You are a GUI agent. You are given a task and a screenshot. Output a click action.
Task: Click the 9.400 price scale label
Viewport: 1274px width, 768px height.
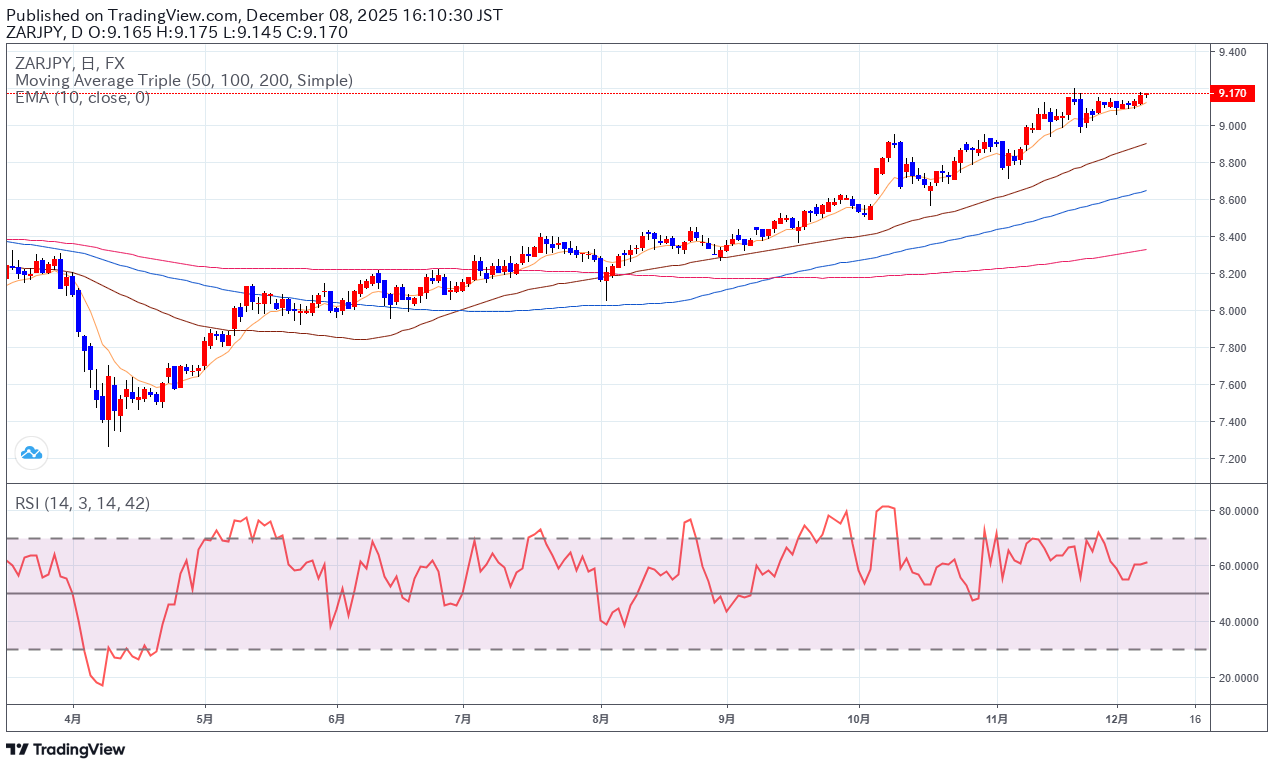click(x=1231, y=52)
